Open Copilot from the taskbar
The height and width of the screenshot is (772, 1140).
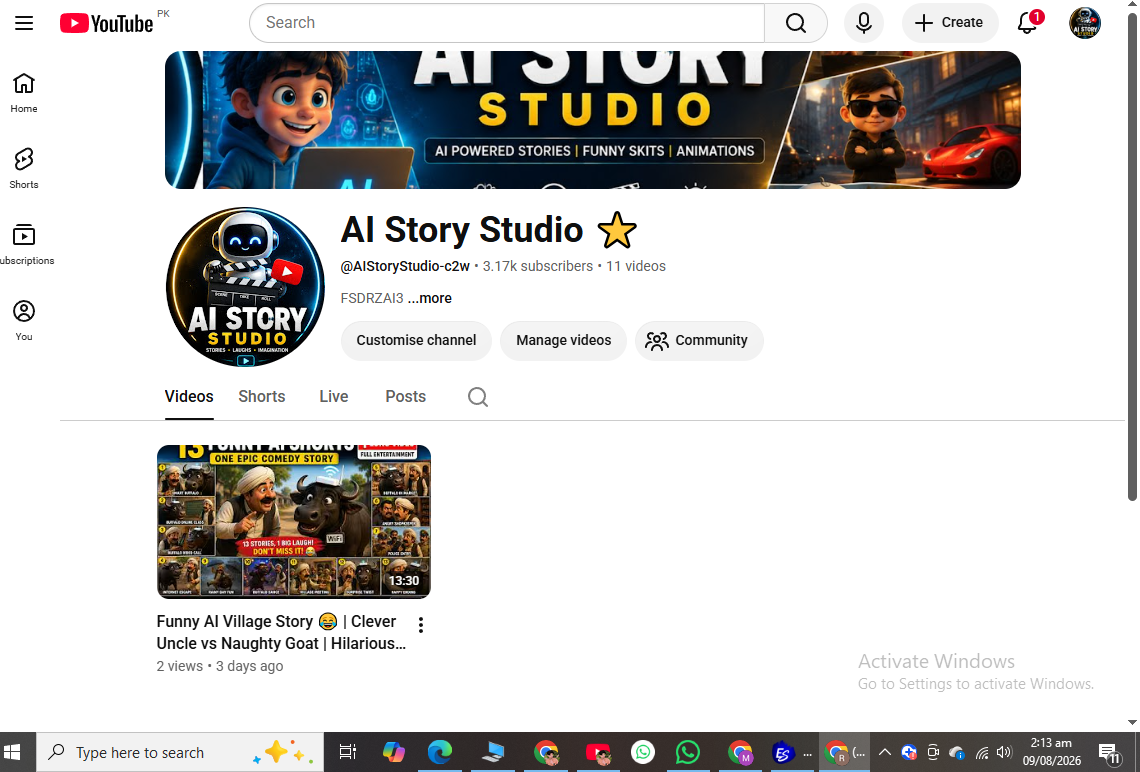[393, 752]
